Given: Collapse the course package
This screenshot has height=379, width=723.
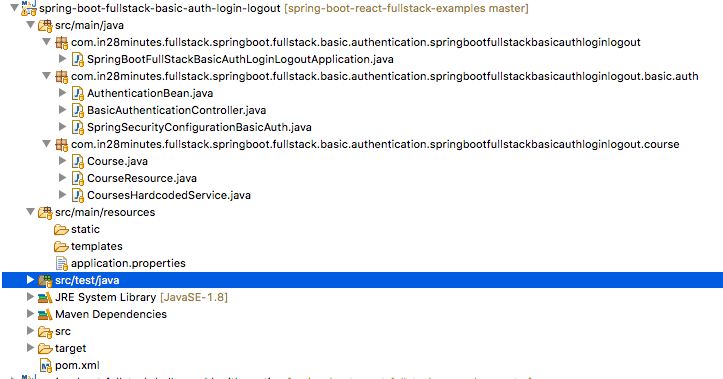Looking at the screenshot, I should [47, 144].
